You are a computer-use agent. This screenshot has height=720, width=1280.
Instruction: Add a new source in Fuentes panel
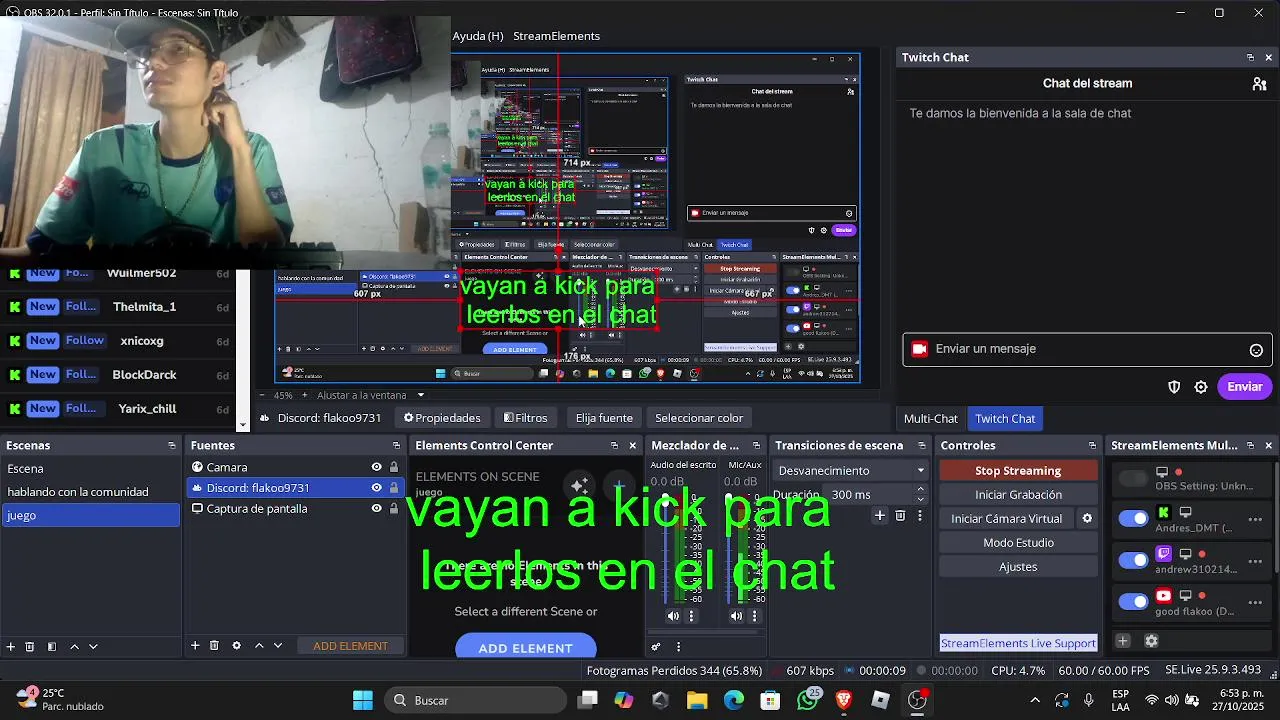[x=195, y=646]
